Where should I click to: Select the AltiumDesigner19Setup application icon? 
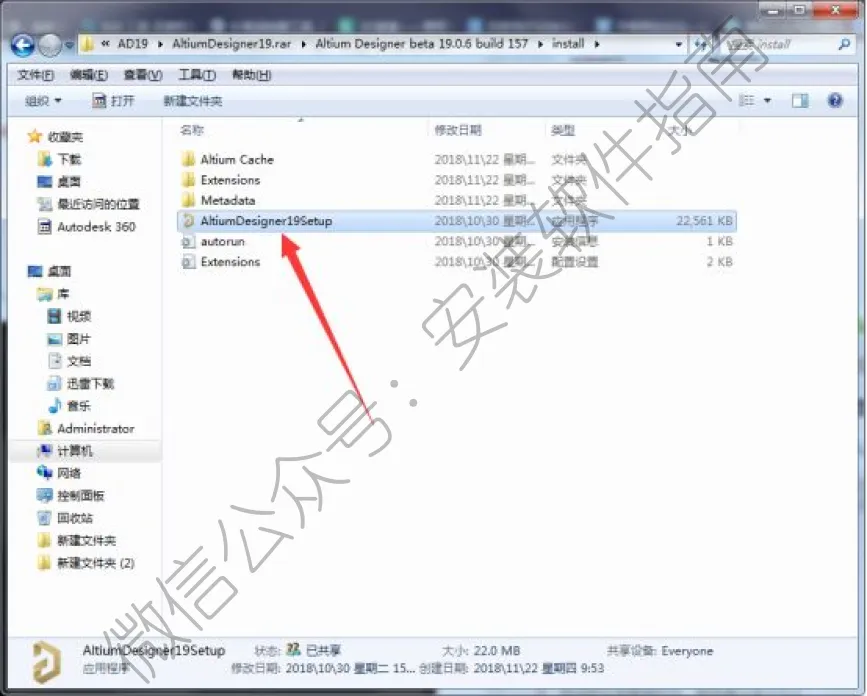coord(189,221)
